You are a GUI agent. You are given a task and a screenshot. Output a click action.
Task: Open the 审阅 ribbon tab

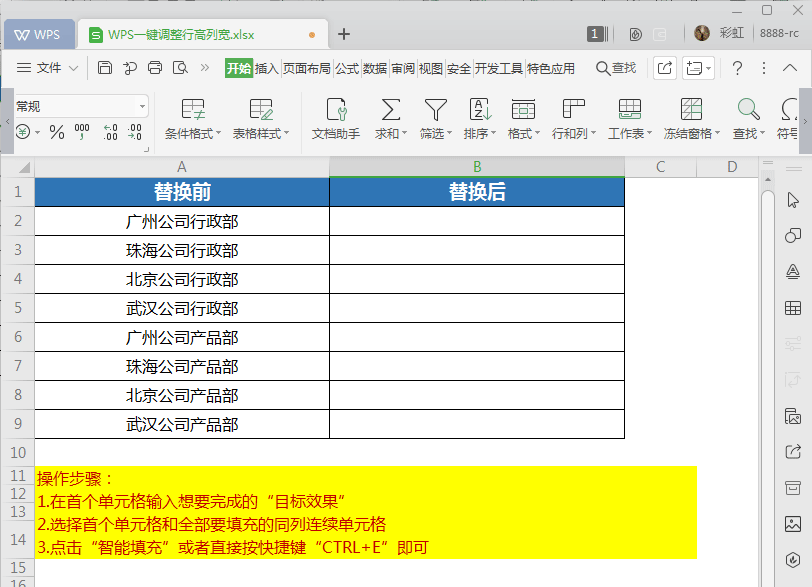[x=403, y=68]
